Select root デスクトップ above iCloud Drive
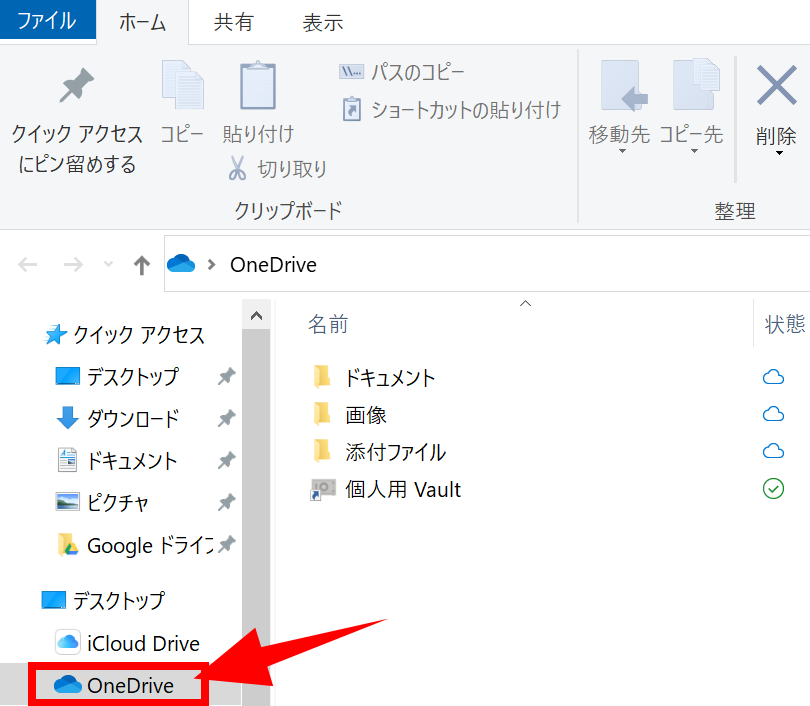810x706 pixels. coord(119,601)
